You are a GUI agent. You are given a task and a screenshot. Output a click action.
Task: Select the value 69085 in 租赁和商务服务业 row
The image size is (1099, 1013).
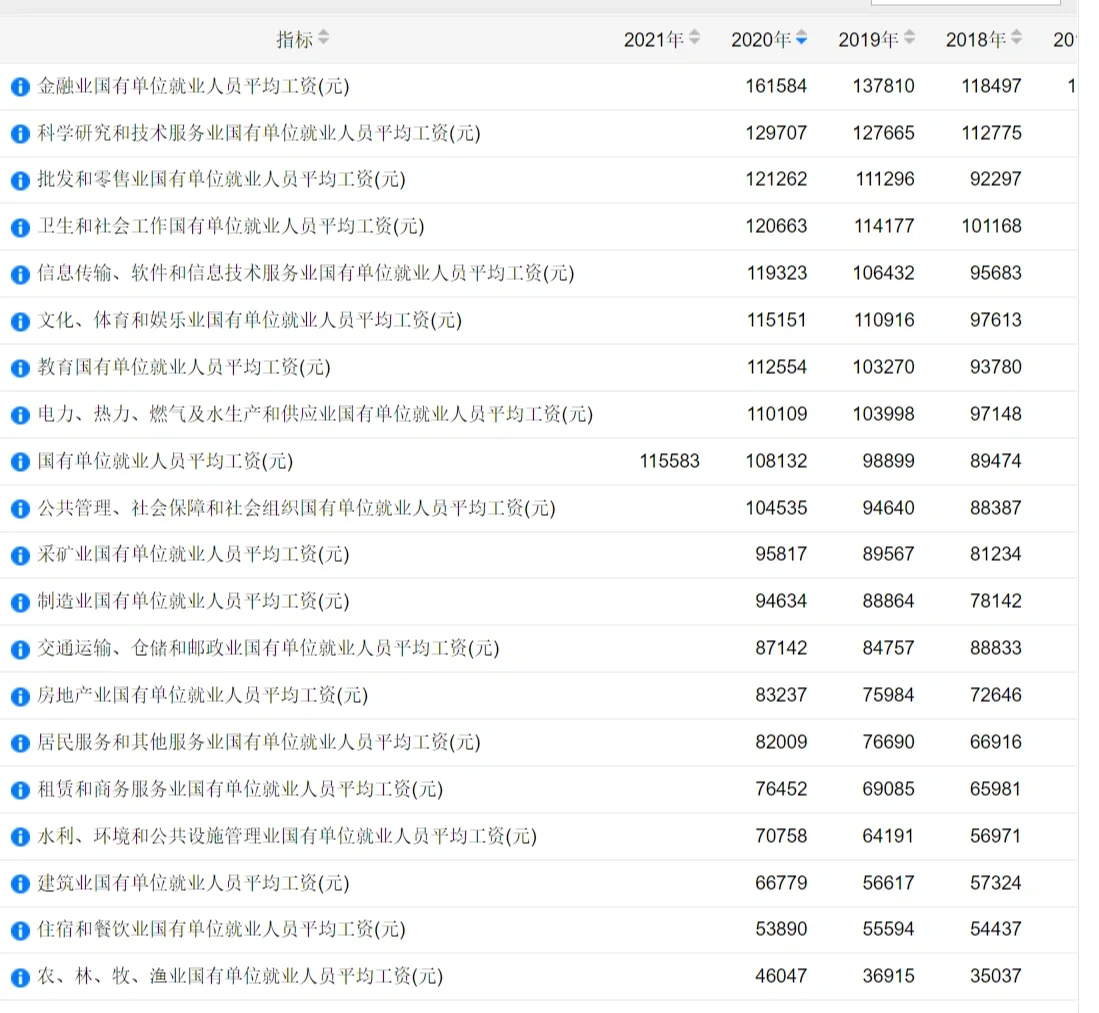click(888, 789)
